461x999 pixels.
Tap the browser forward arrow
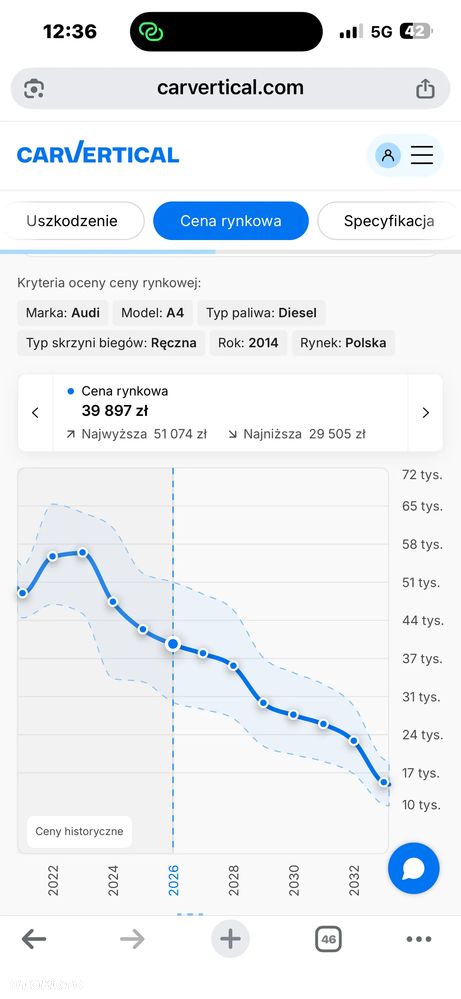(132, 938)
